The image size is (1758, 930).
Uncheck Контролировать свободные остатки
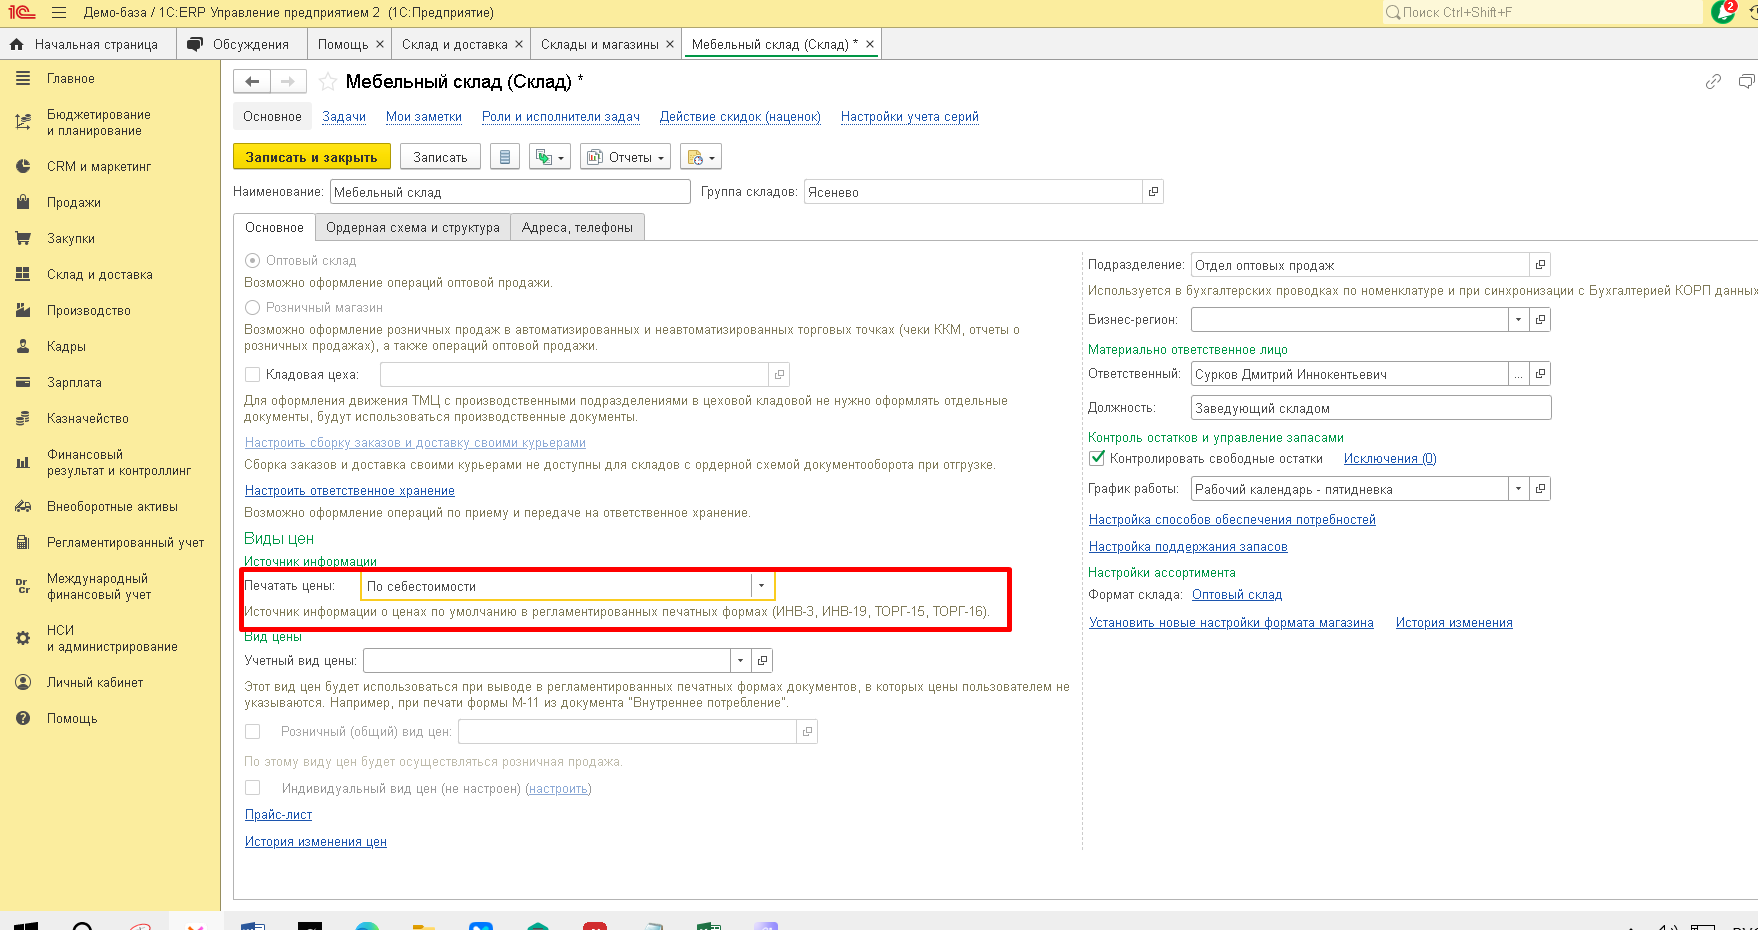pyautogui.click(x=1096, y=458)
